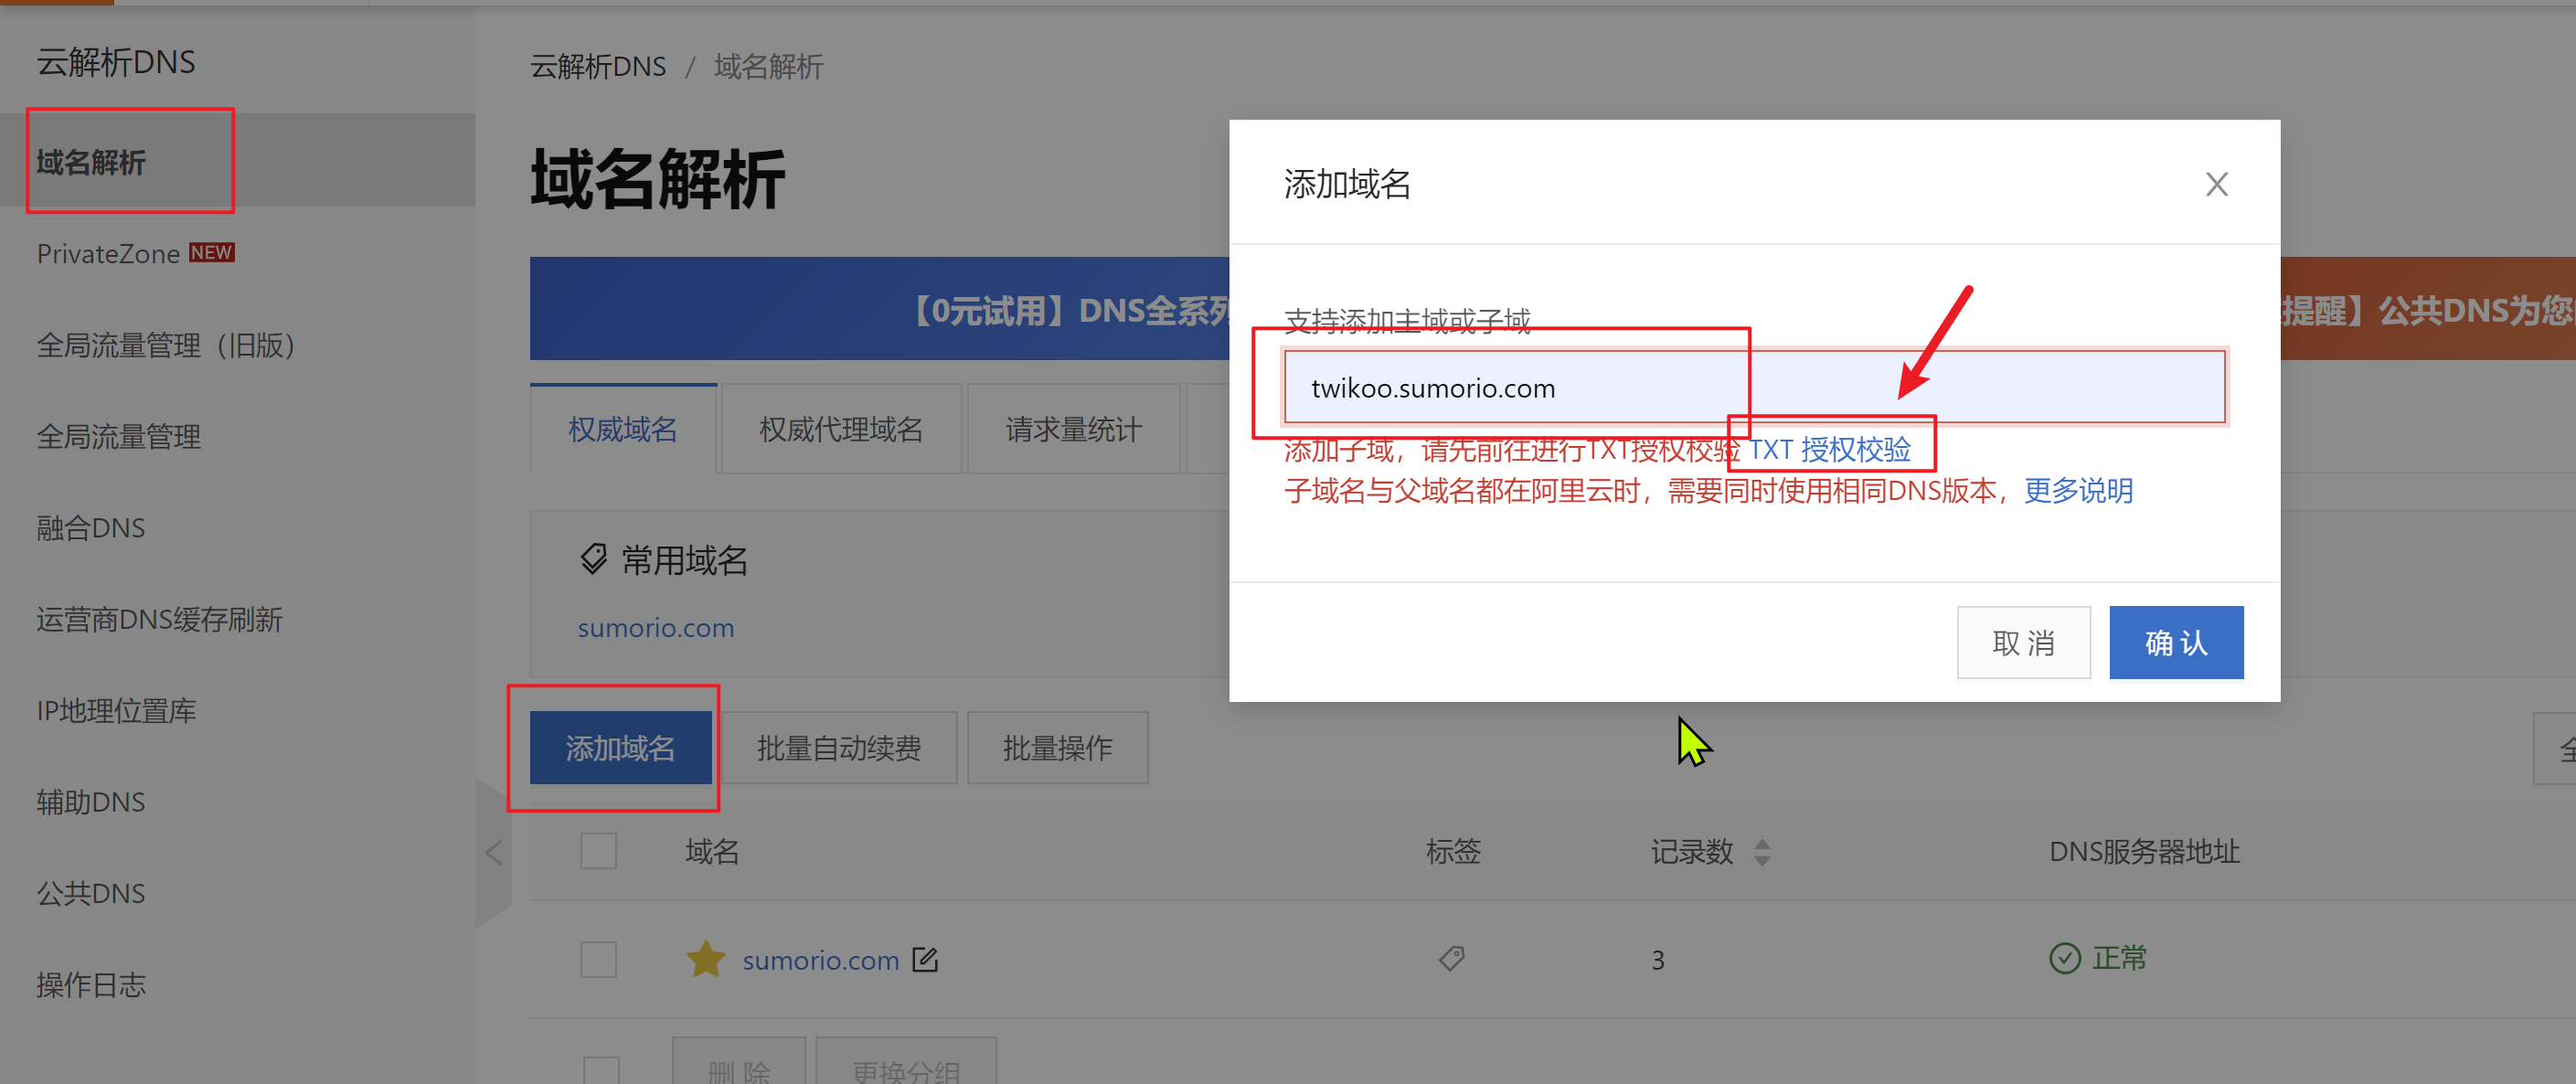Screen dimensions: 2576x1084
Task: Click the 更多说明 link
Action: pos(2078,491)
